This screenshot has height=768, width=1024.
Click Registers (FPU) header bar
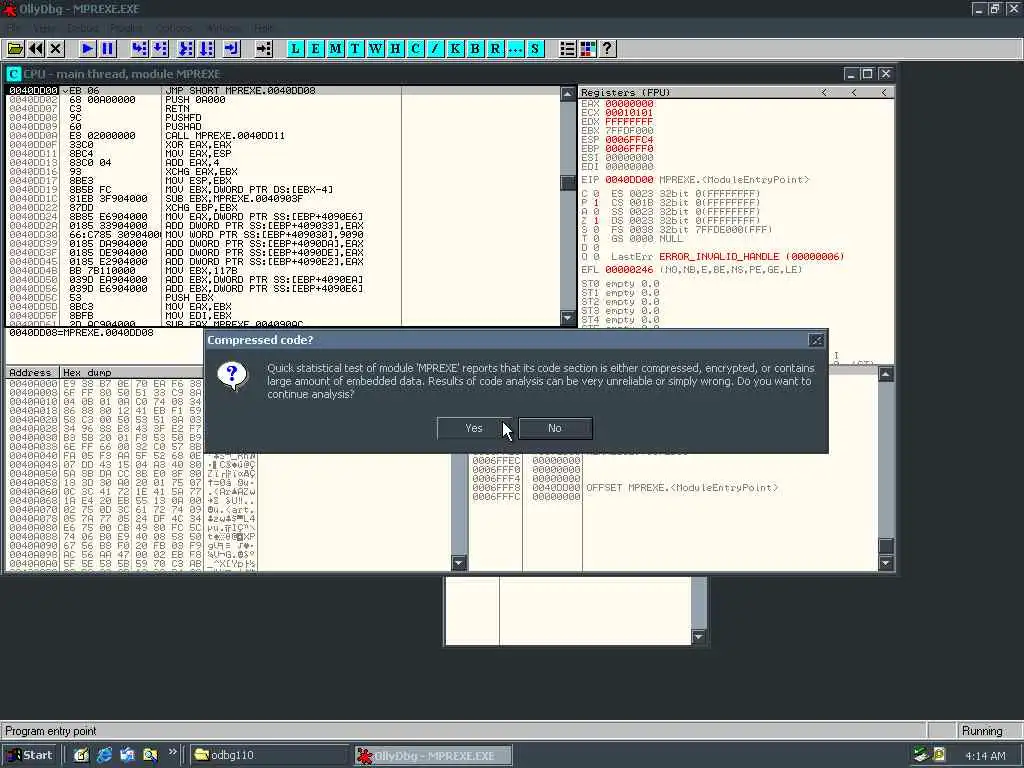(736, 93)
